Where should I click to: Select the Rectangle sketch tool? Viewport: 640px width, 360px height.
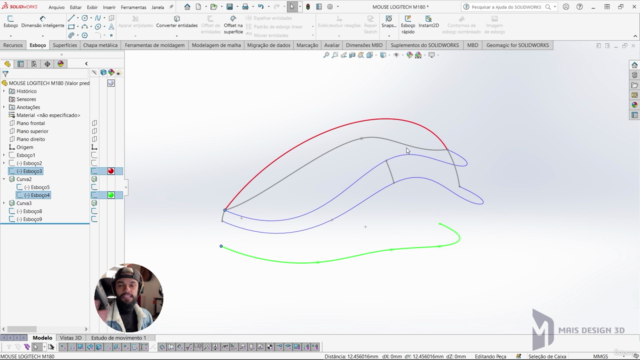71,27
